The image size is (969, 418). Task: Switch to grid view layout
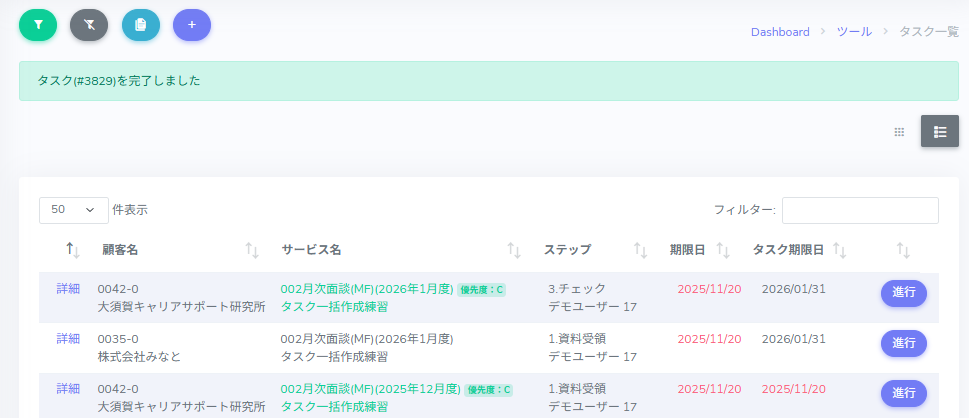click(899, 131)
